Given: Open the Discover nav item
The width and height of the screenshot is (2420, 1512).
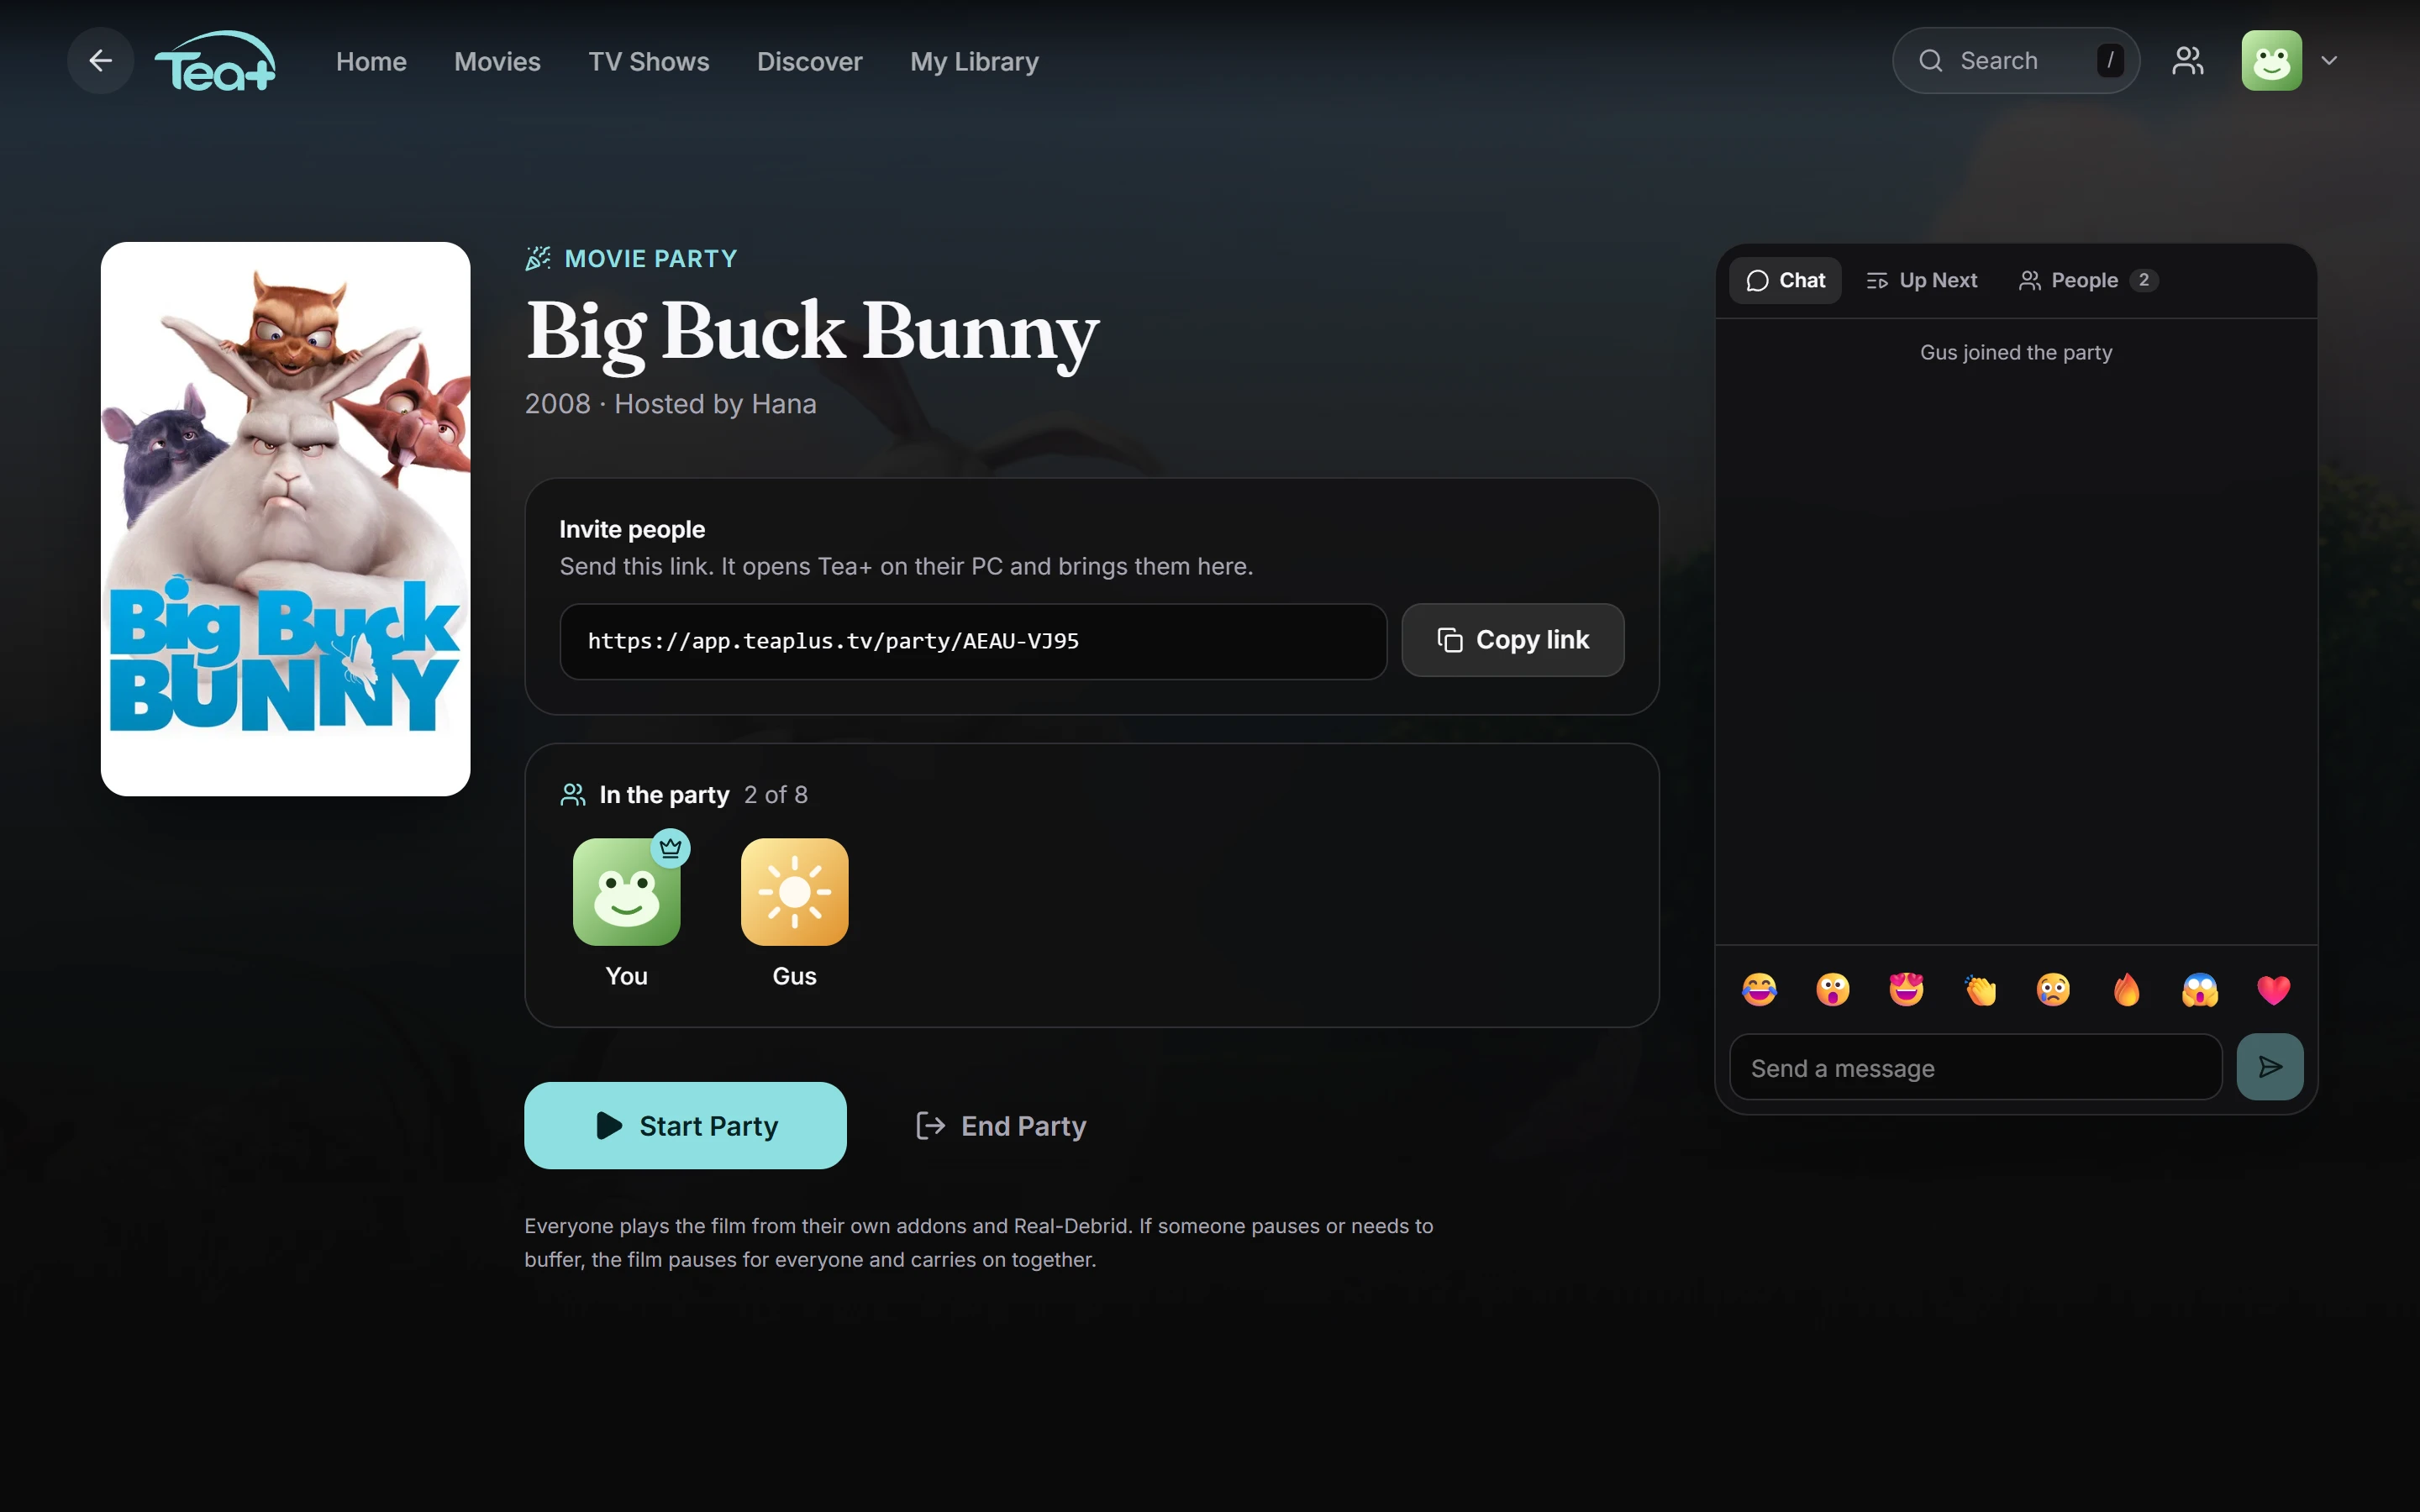Looking at the screenshot, I should tap(810, 62).
